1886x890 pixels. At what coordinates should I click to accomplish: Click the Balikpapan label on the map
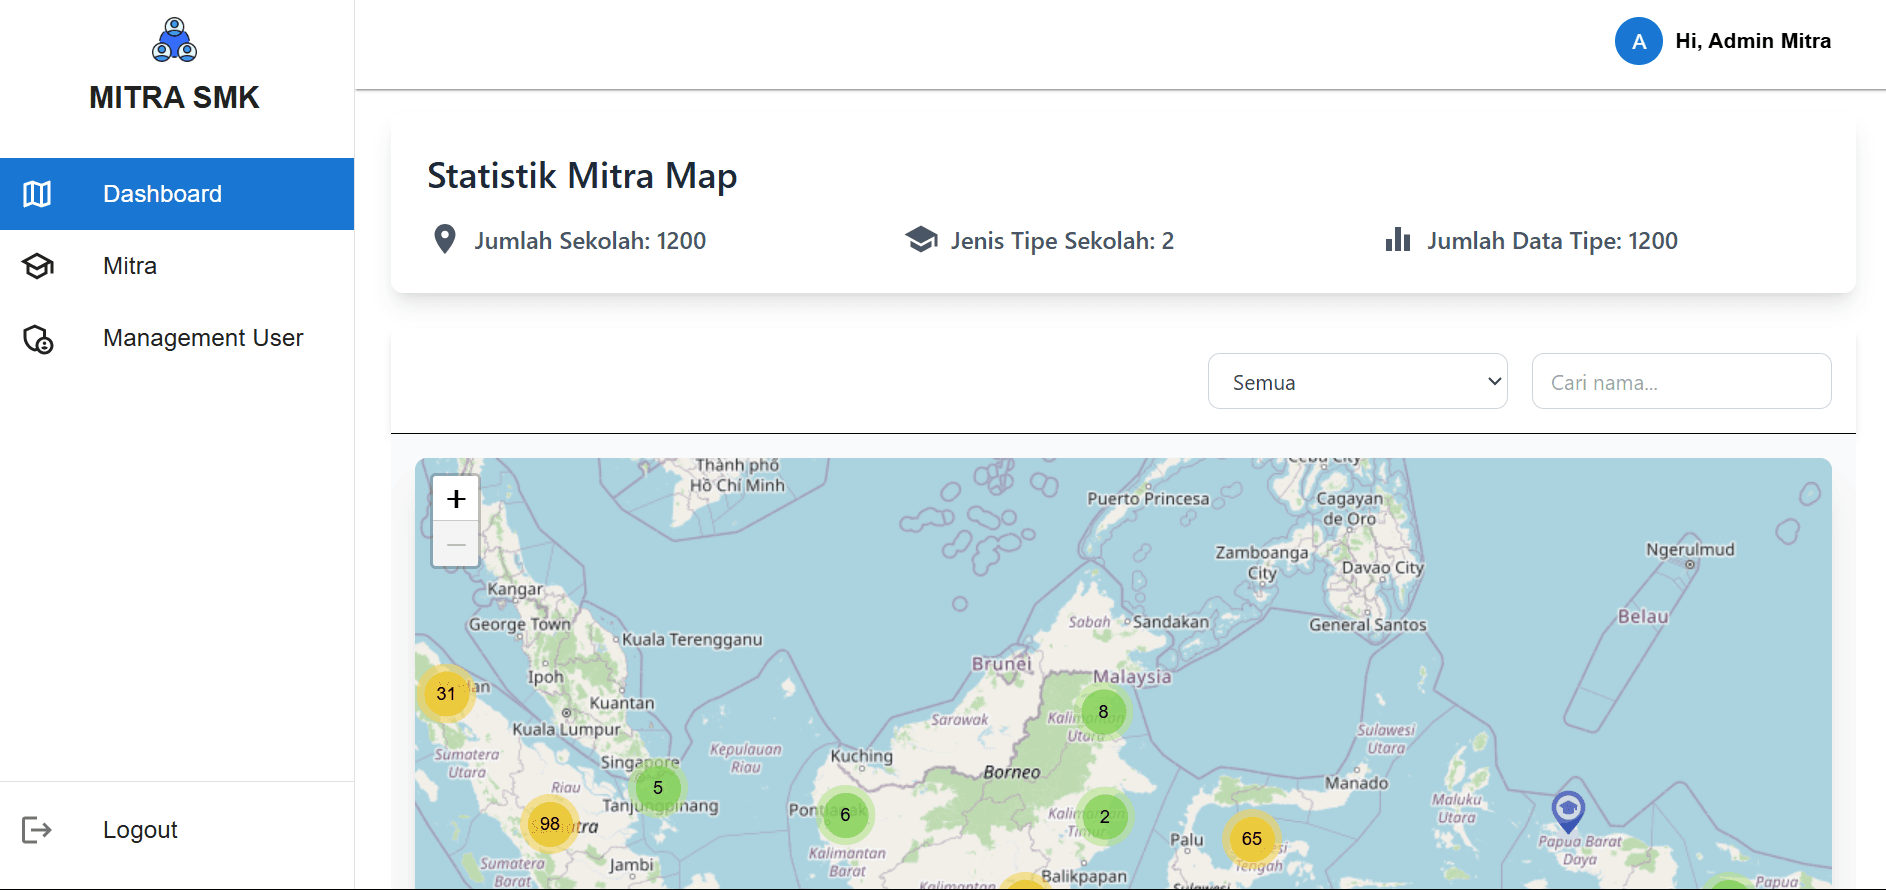click(x=1084, y=876)
